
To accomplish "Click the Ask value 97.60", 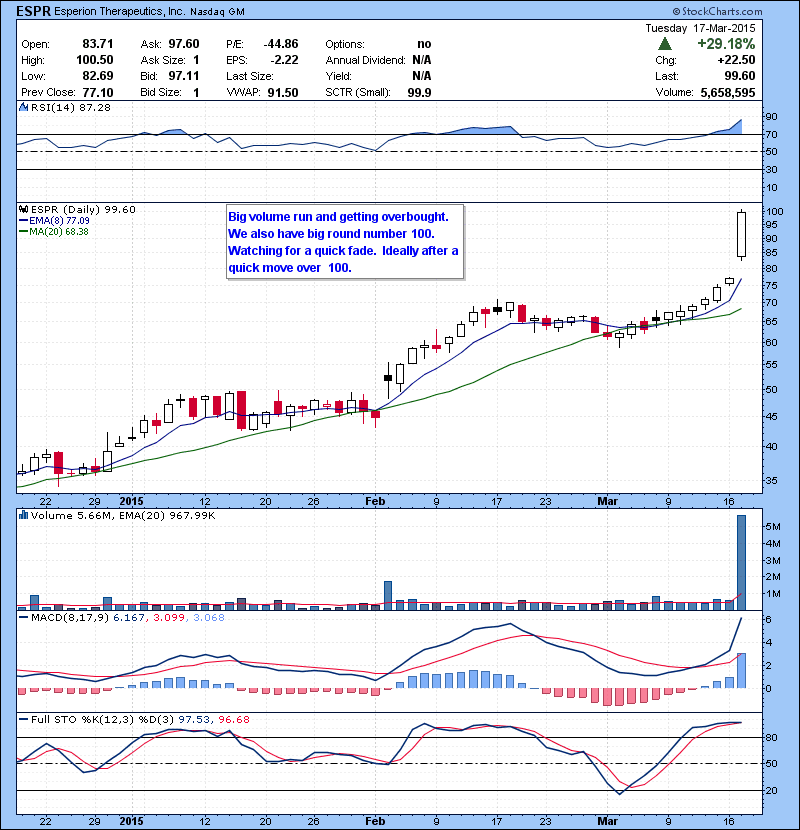I will [x=184, y=44].
